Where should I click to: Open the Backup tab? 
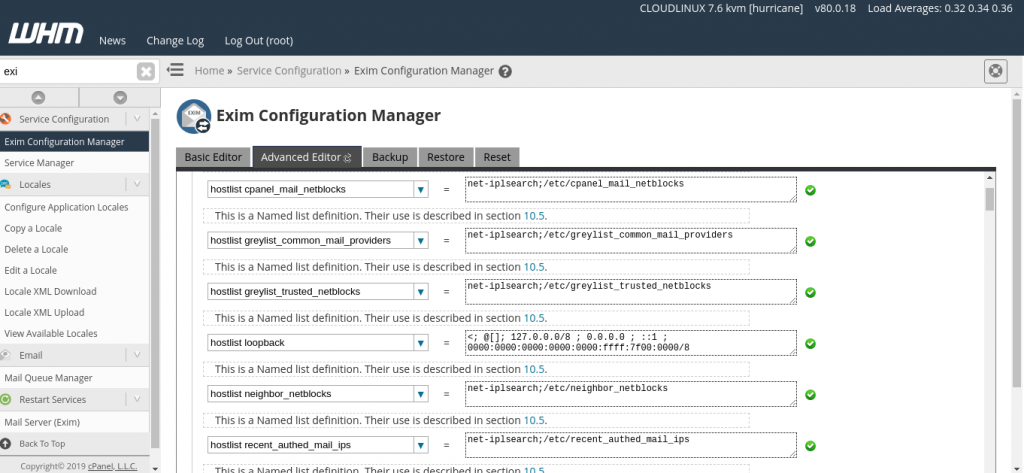390,157
